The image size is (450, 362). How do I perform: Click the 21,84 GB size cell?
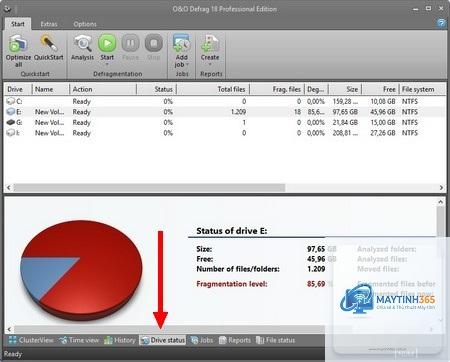coord(345,122)
